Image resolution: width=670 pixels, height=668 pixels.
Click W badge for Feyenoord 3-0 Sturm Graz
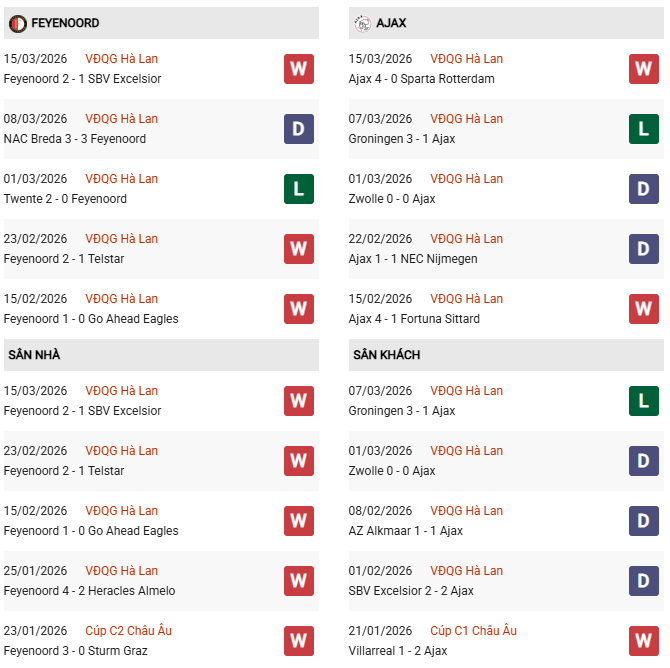point(298,641)
